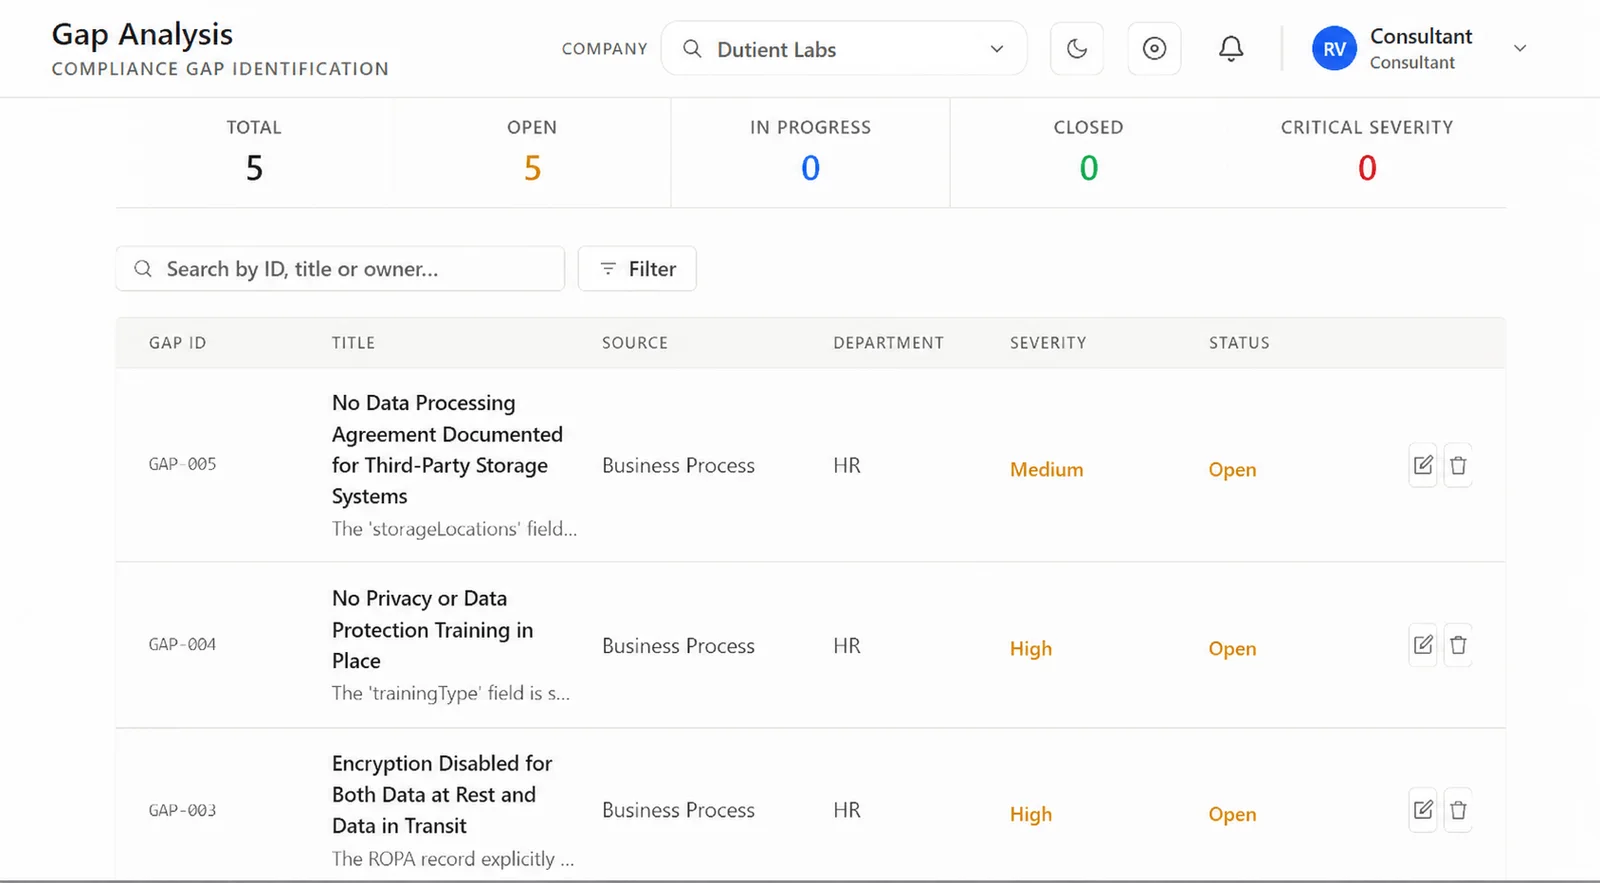
Task: Click the OPEN count card
Action: click(x=532, y=152)
